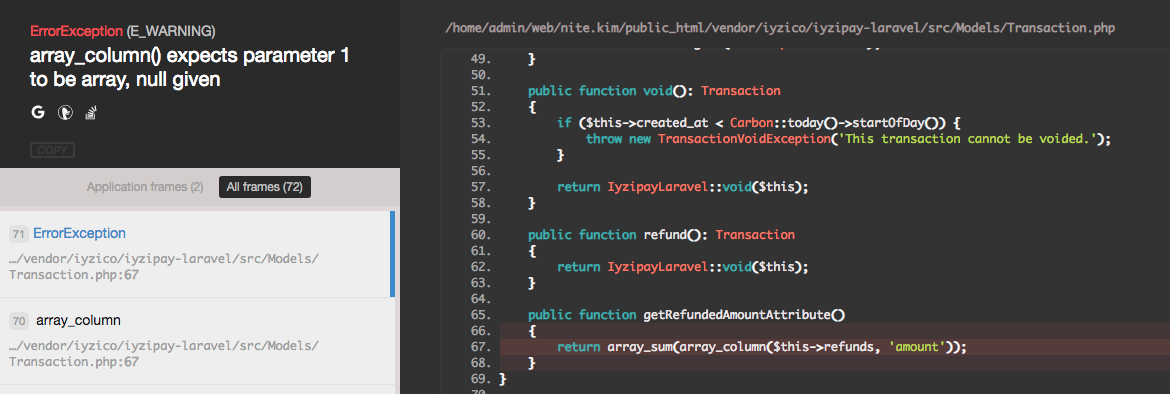Click the array_column() error message text
The image size is (1170, 394).
point(190,67)
